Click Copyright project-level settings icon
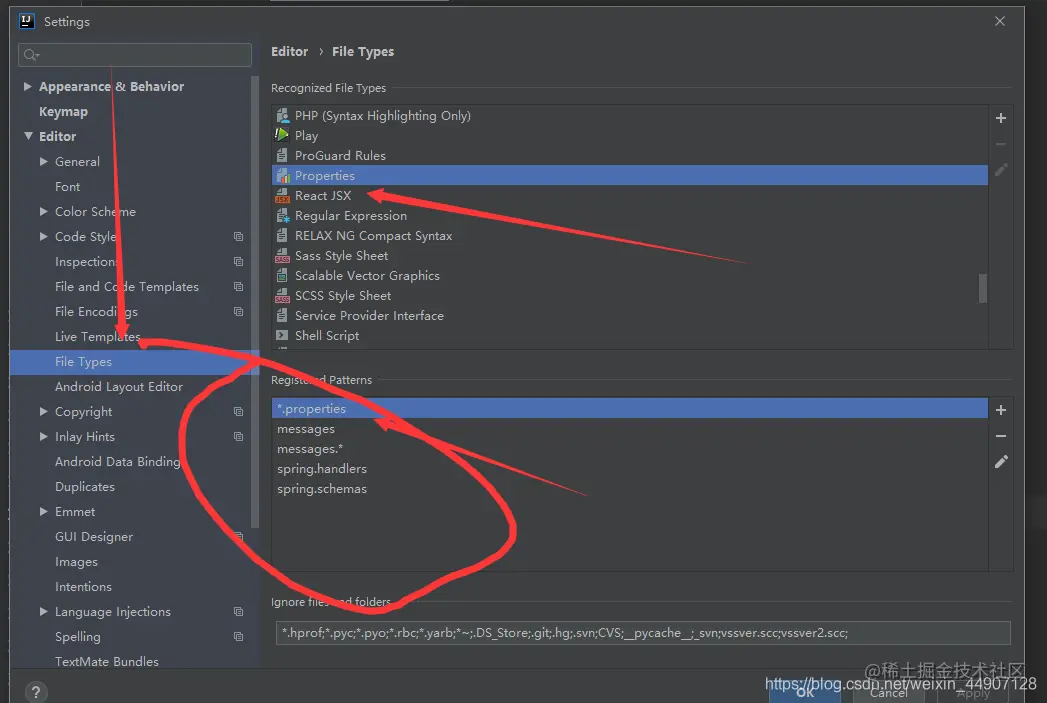This screenshot has width=1047, height=703. 238,411
